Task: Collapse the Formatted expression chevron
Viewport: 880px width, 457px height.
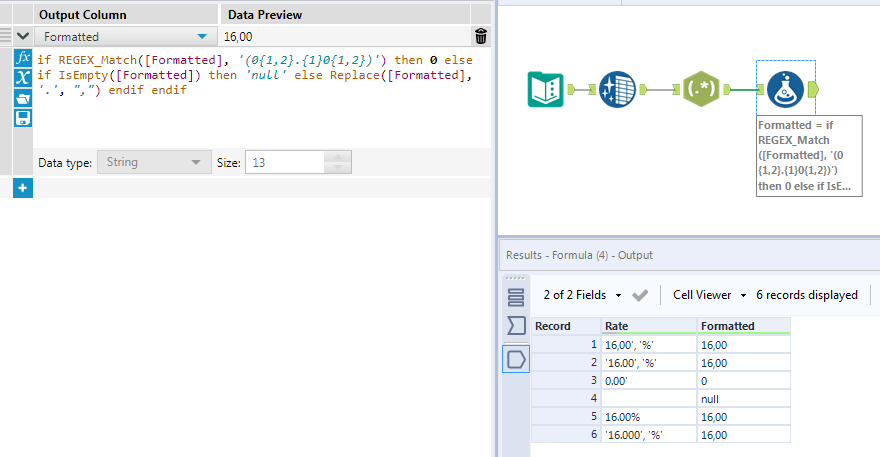Action: (x=23, y=37)
